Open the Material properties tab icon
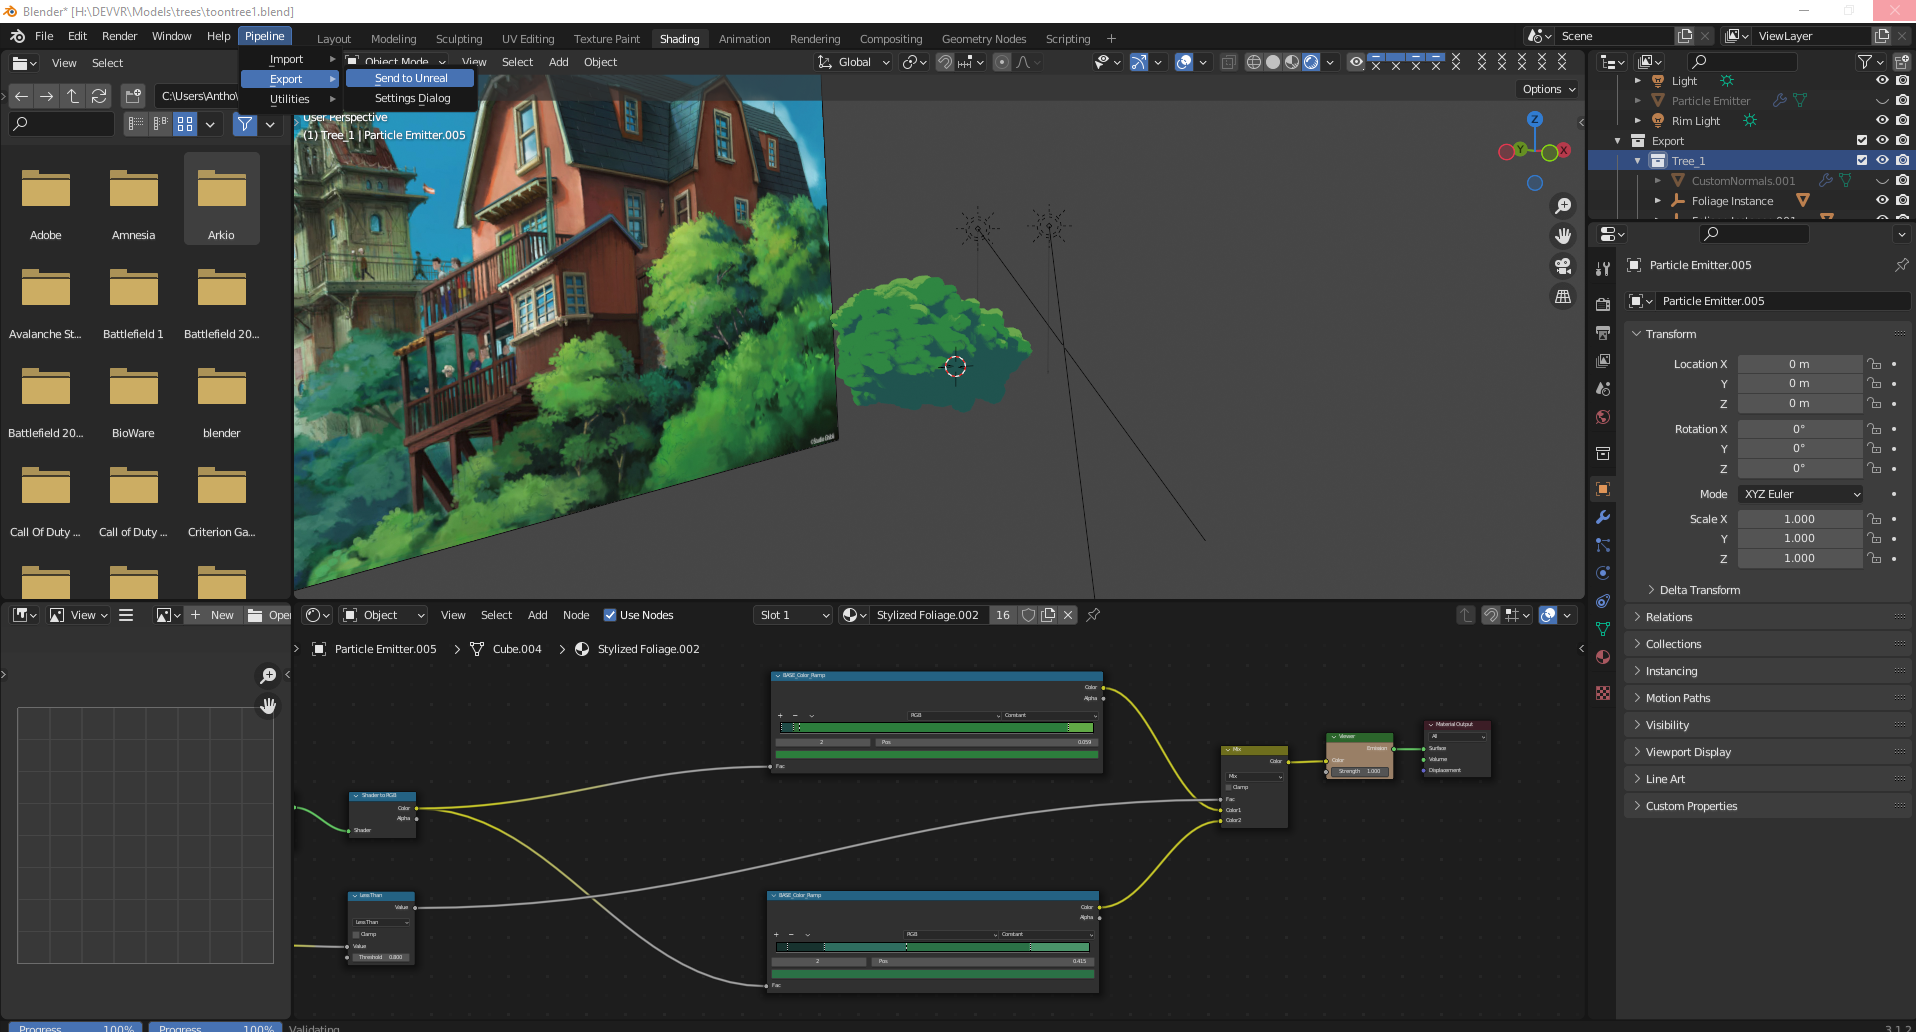This screenshot has width=1916, height=1032. point(1603,657)
